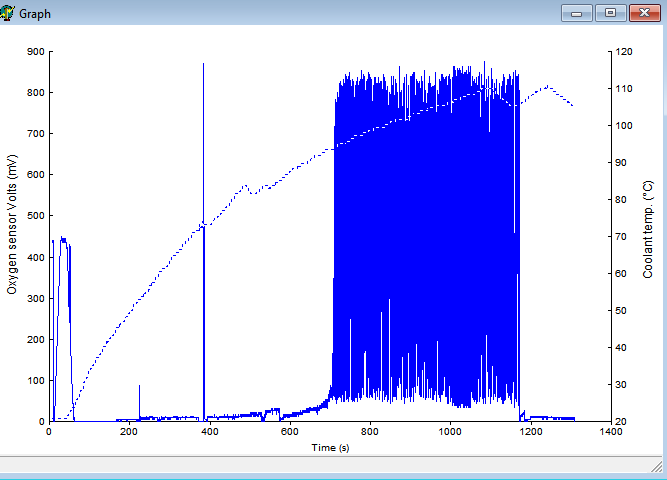
Task: Minimize the Graph window
Action: point(576,13)
